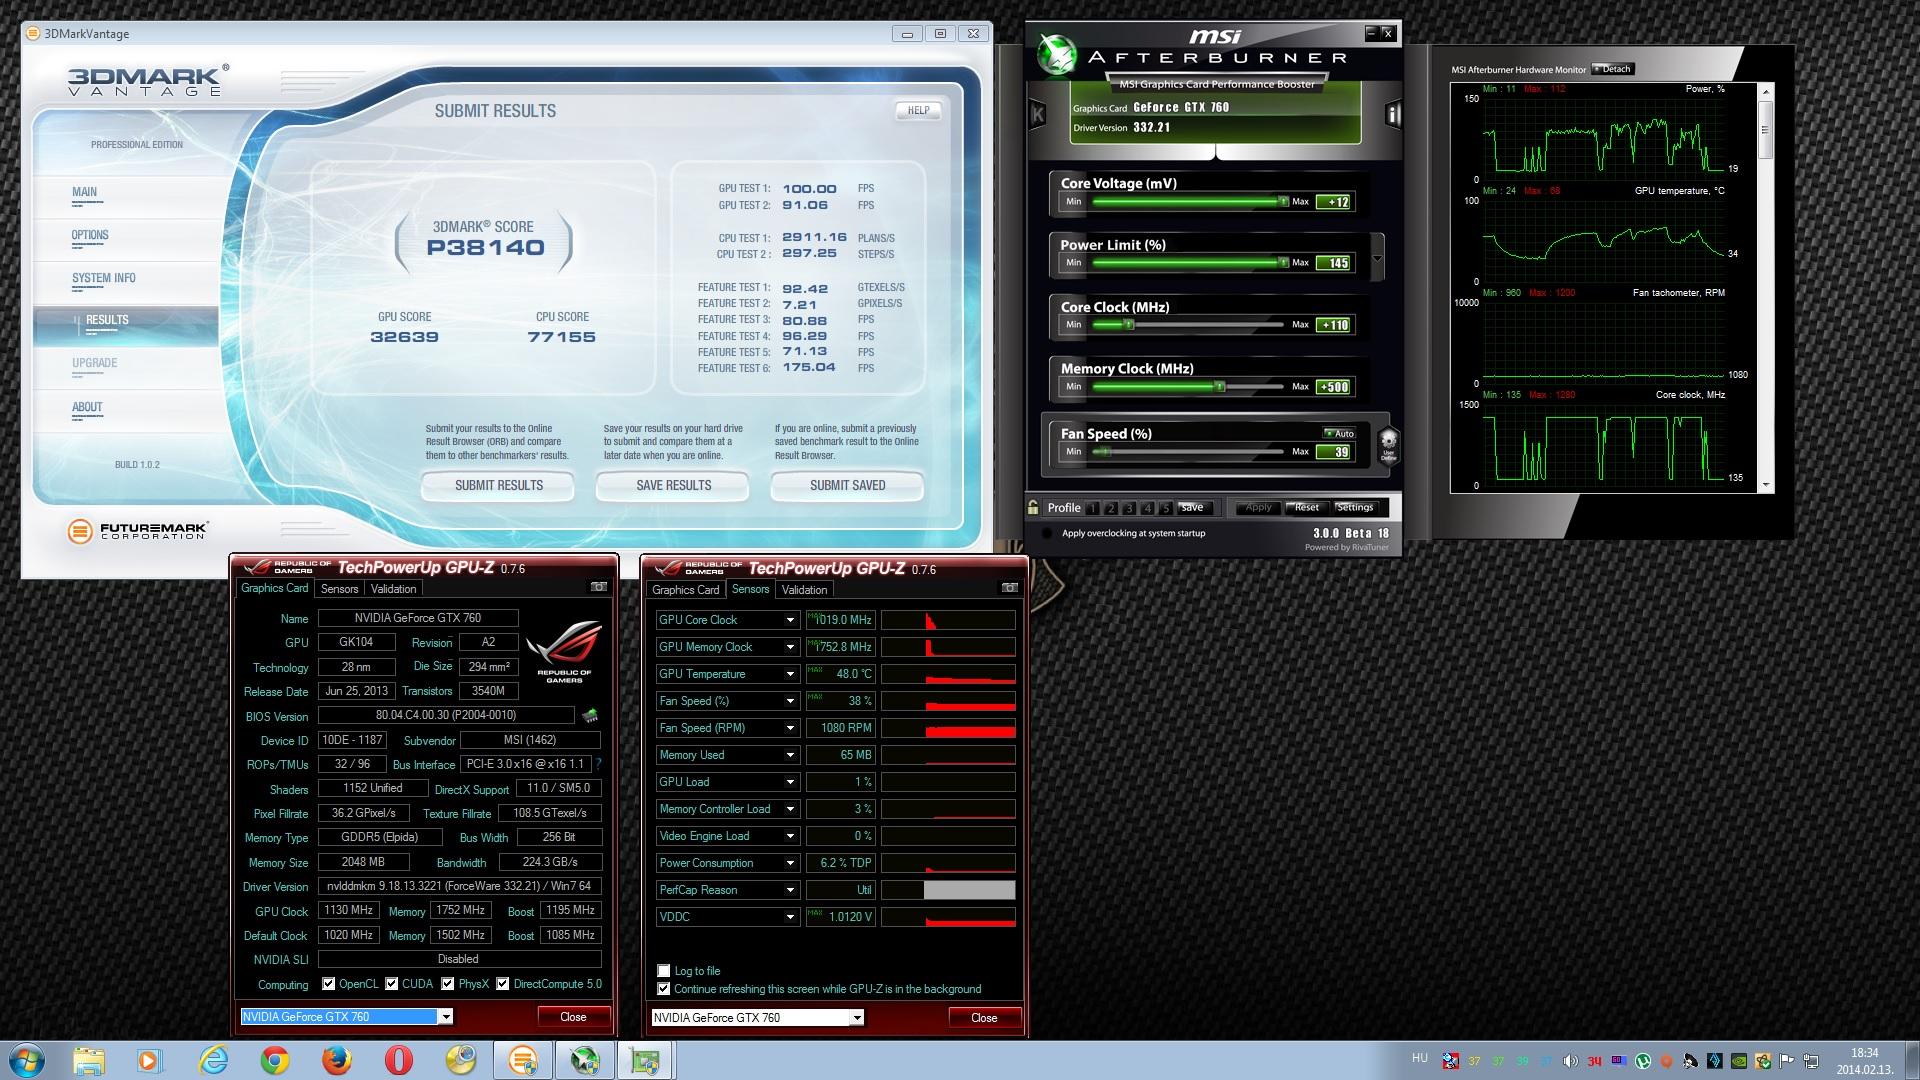Switch to Validation tab in left GPU-Z
Image resolution: width=1920 pixels, height=1080 pixels.
394,589
